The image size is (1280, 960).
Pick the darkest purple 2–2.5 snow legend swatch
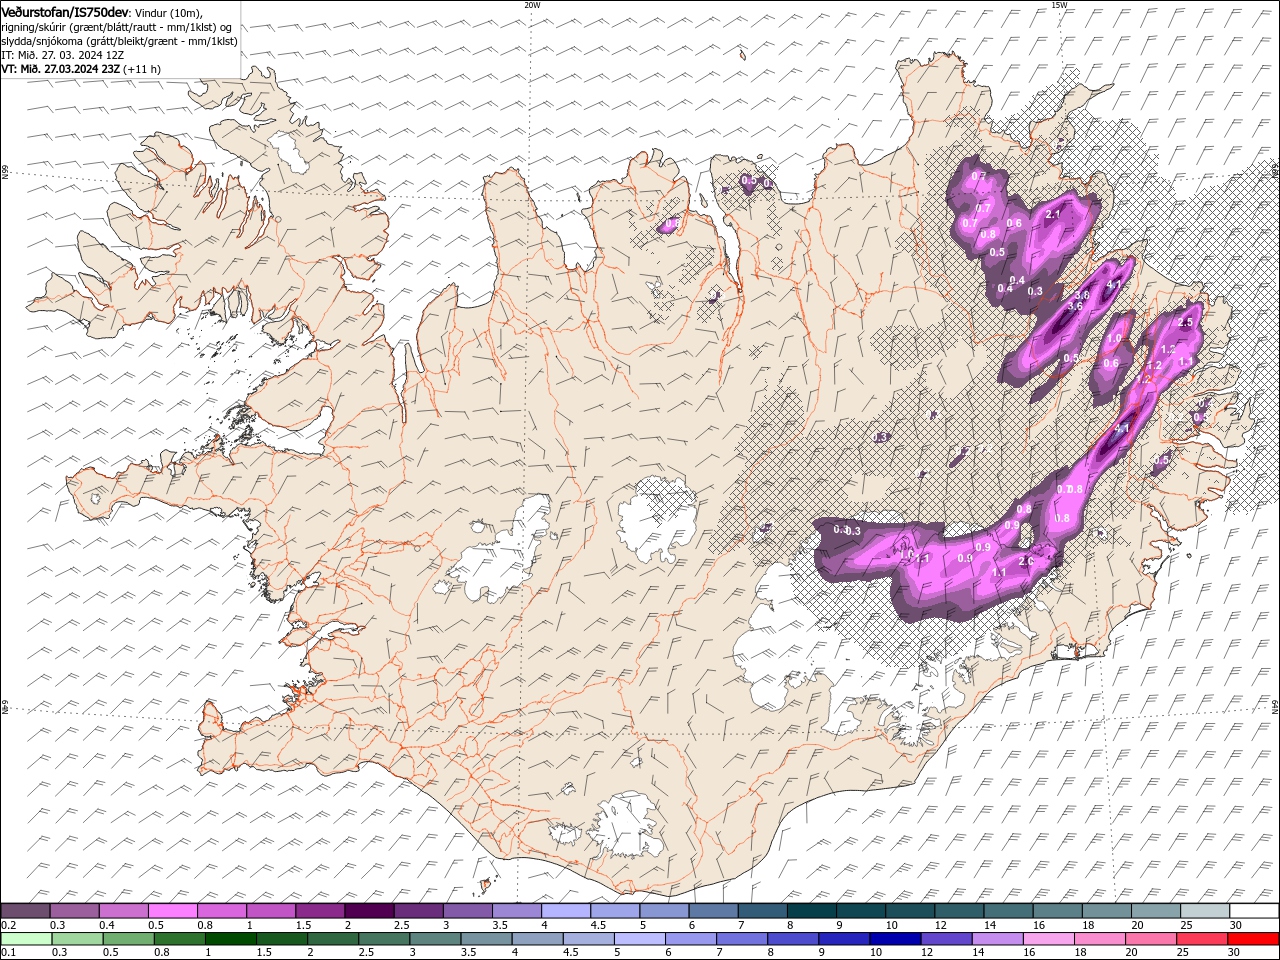point(368,911)
